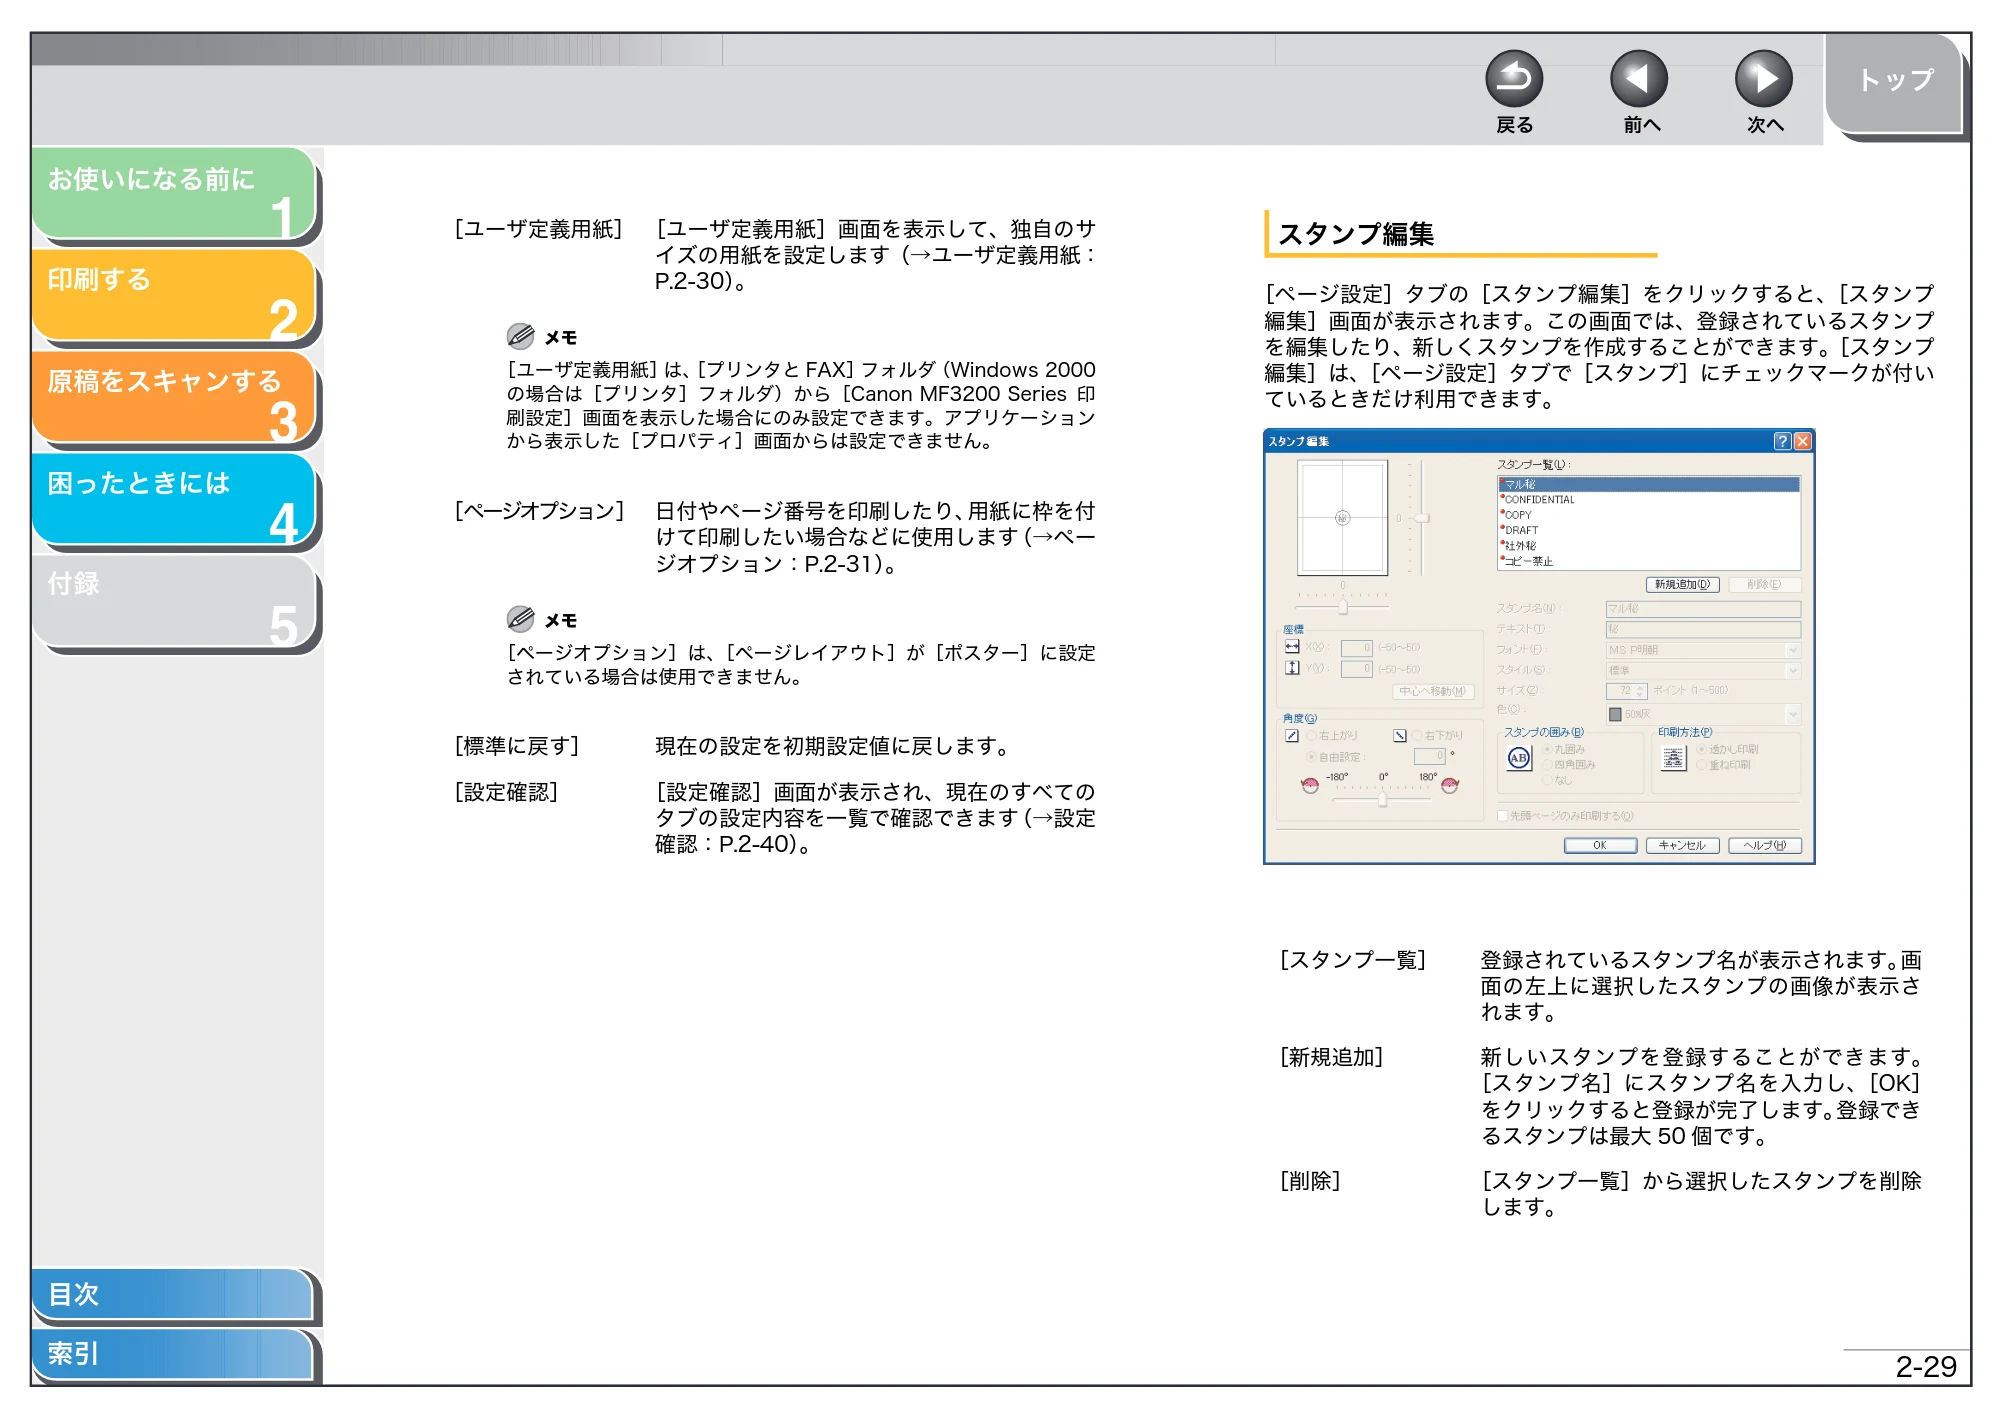Screen dimensions: 2000x1415
Task: Open the 目次 table of contents
Action: tap(172, 1294)
